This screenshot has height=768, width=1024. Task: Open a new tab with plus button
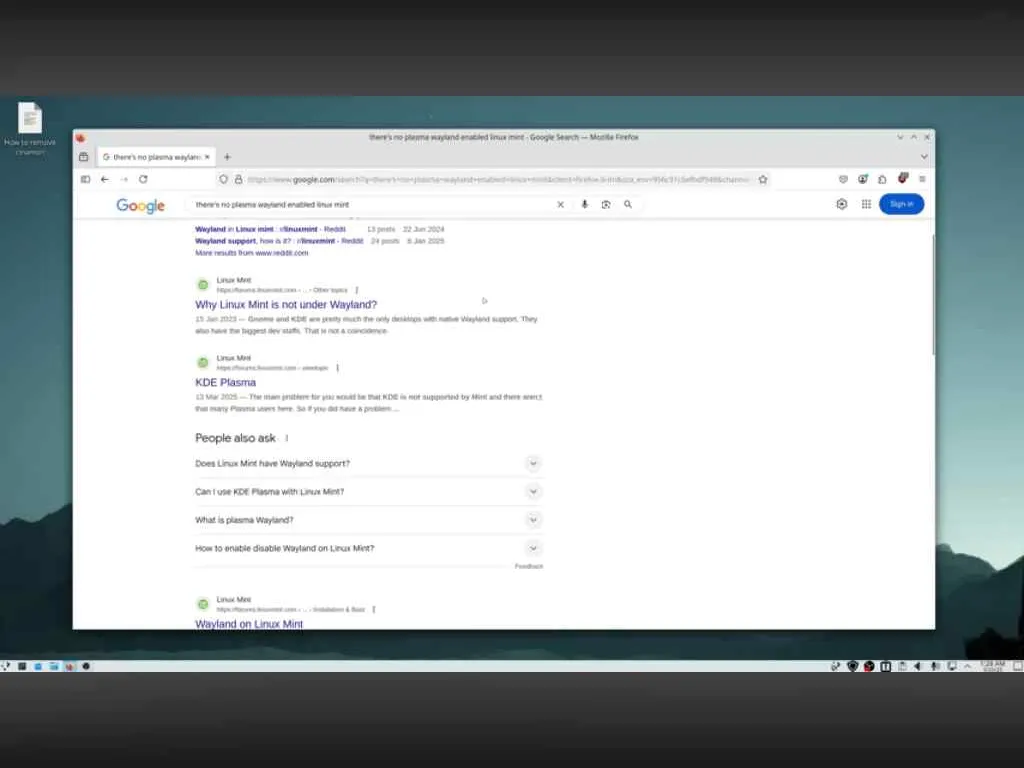pyautogui.click(x=227, y=157)
